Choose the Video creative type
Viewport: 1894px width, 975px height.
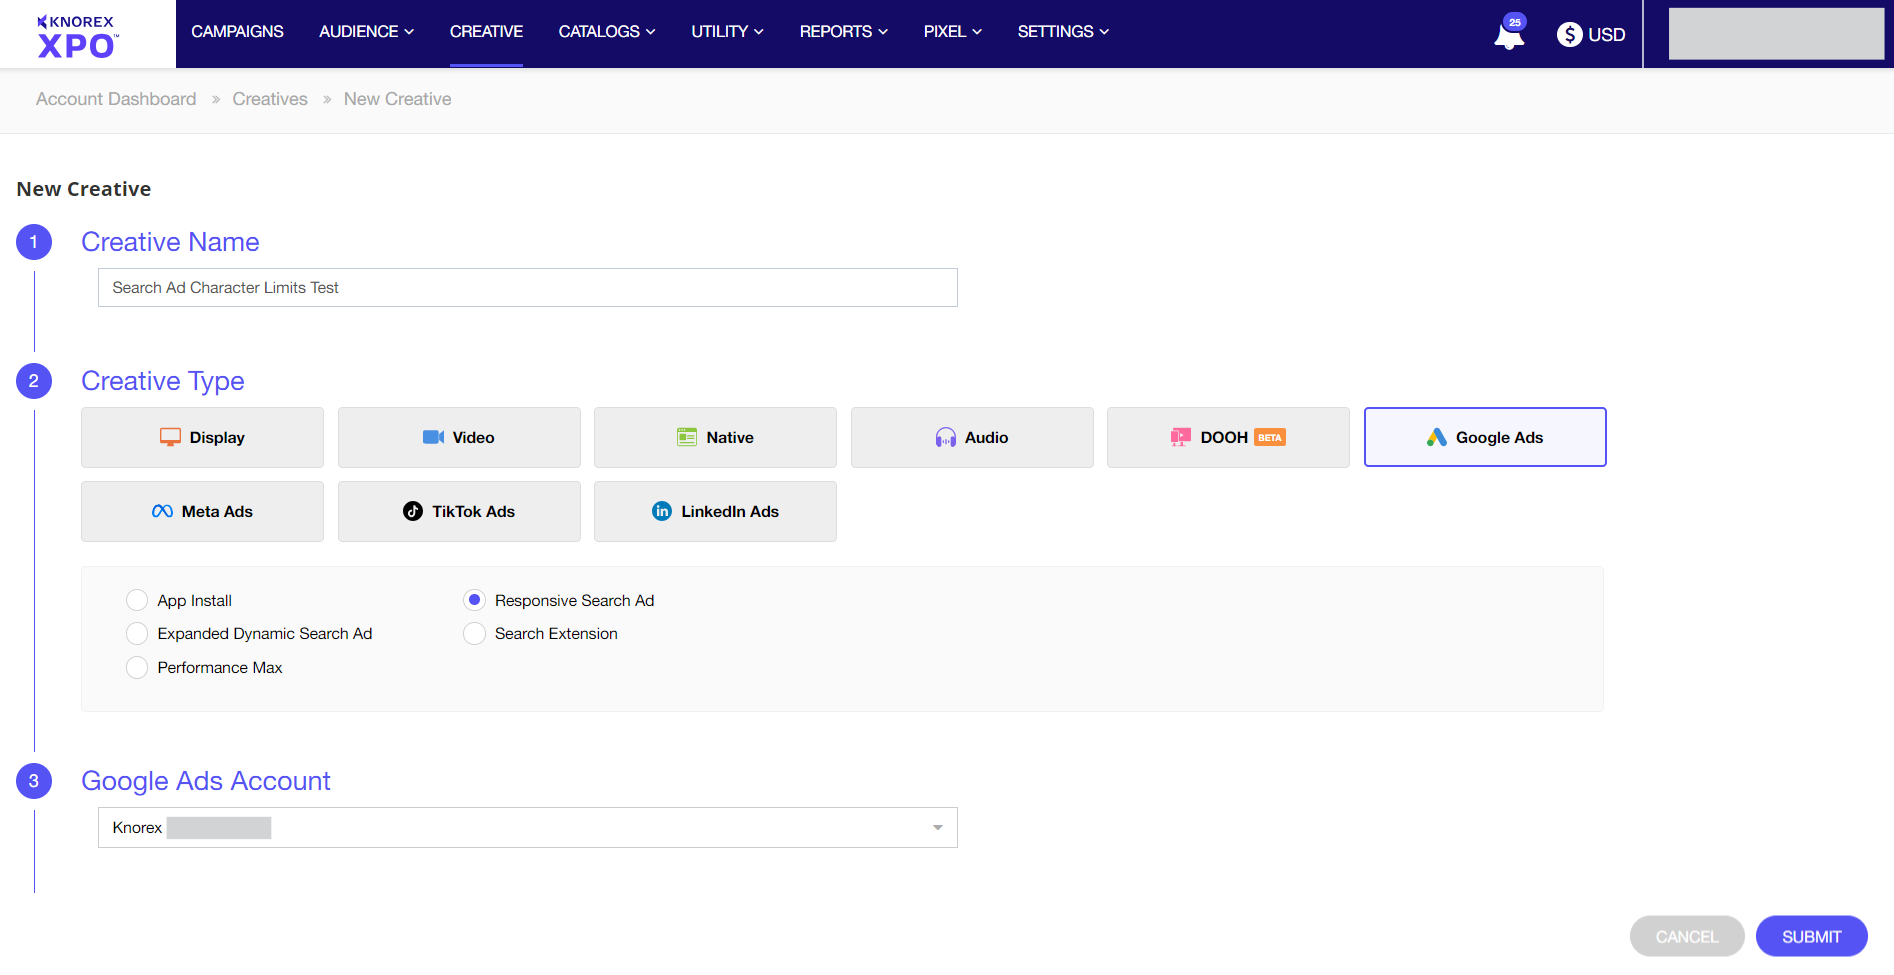[x=458, y=437]
